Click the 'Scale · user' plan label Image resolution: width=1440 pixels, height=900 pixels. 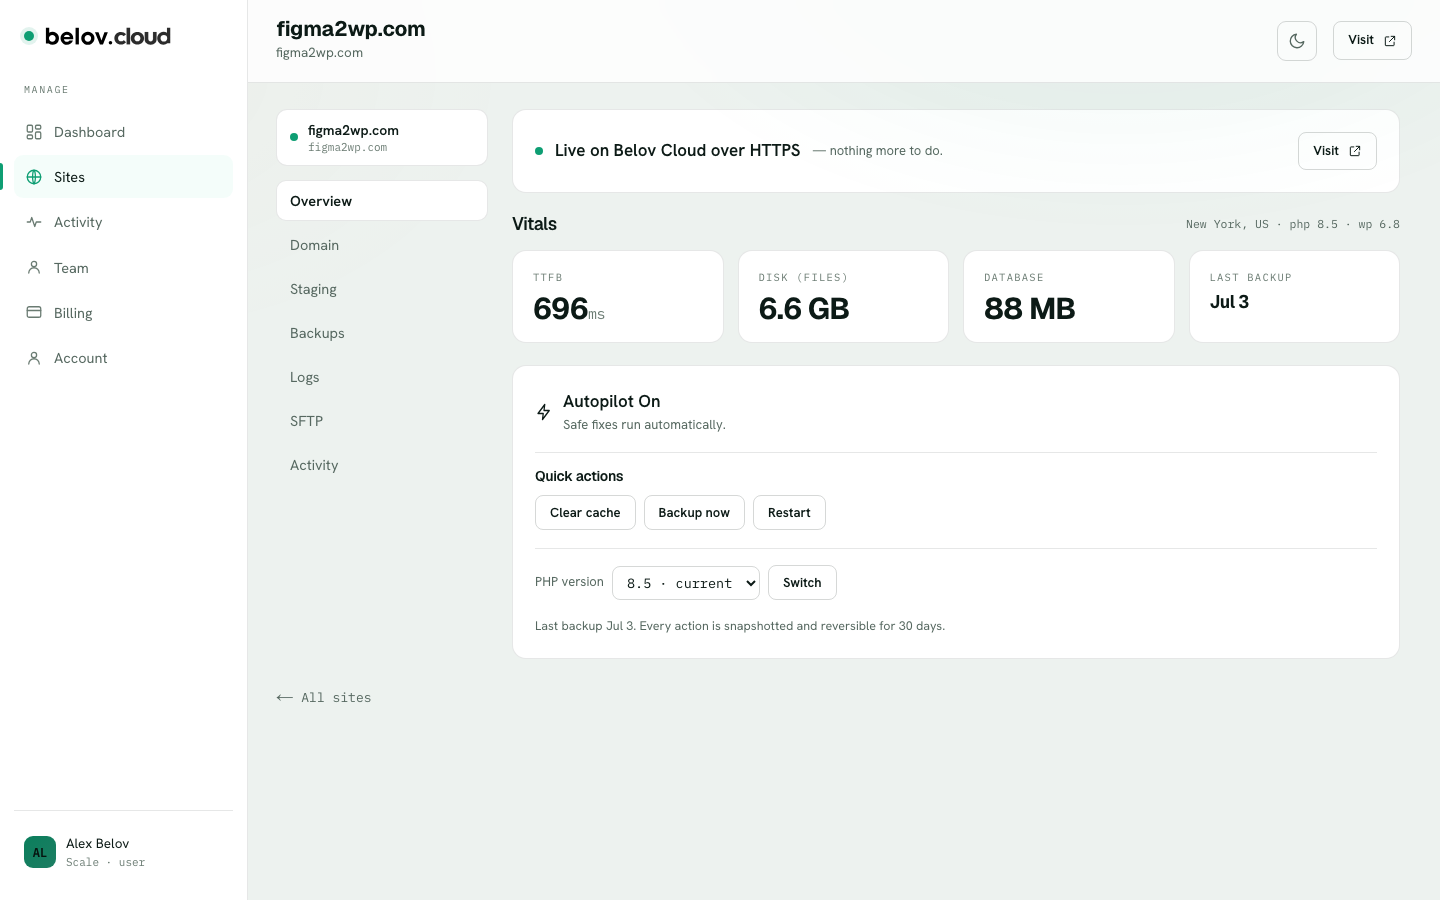pos(106,863)
